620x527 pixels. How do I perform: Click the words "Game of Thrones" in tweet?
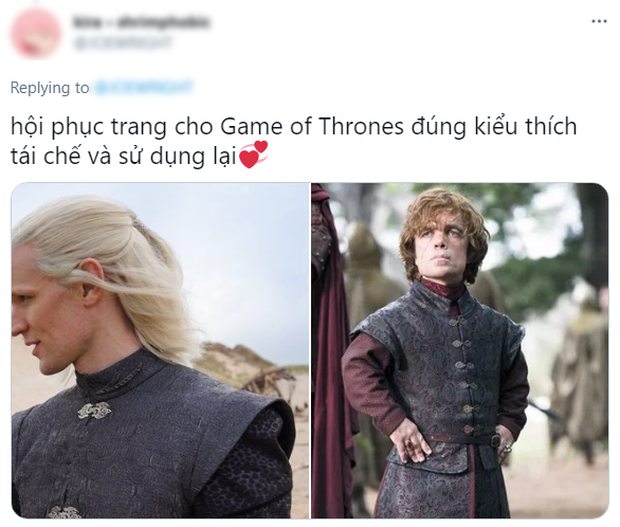(x=312, y=127)
